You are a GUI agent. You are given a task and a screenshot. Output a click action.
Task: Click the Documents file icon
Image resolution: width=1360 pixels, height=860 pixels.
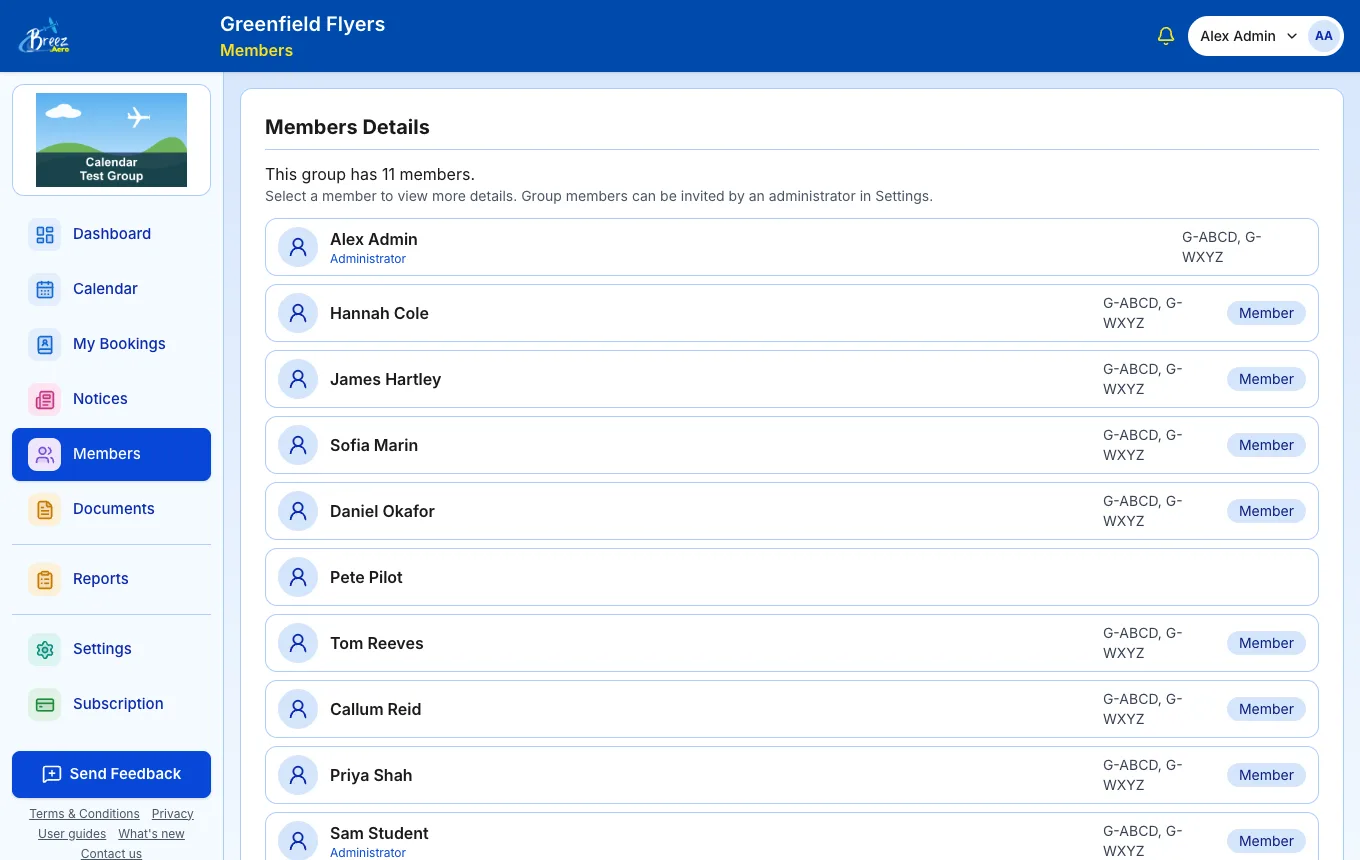[x=45, y=509]
